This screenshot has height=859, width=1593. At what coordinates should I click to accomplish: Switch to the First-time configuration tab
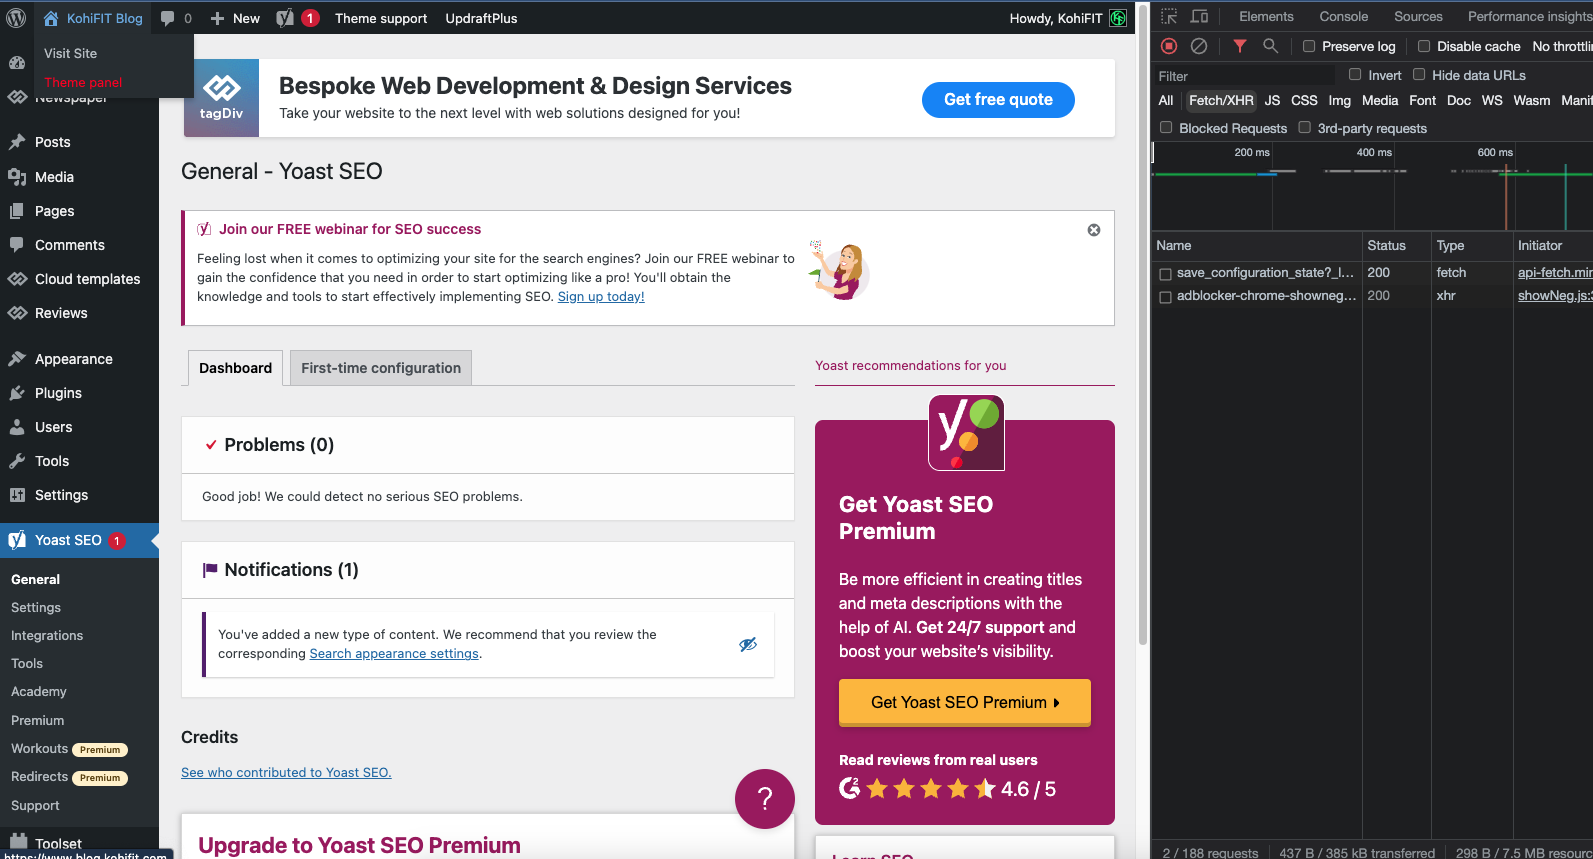pos(381,368)
